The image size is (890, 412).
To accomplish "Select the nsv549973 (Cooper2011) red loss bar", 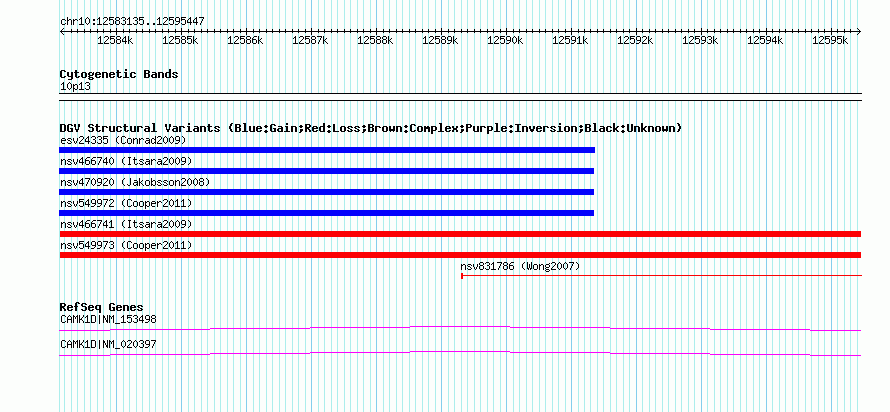I will point(460,255).
